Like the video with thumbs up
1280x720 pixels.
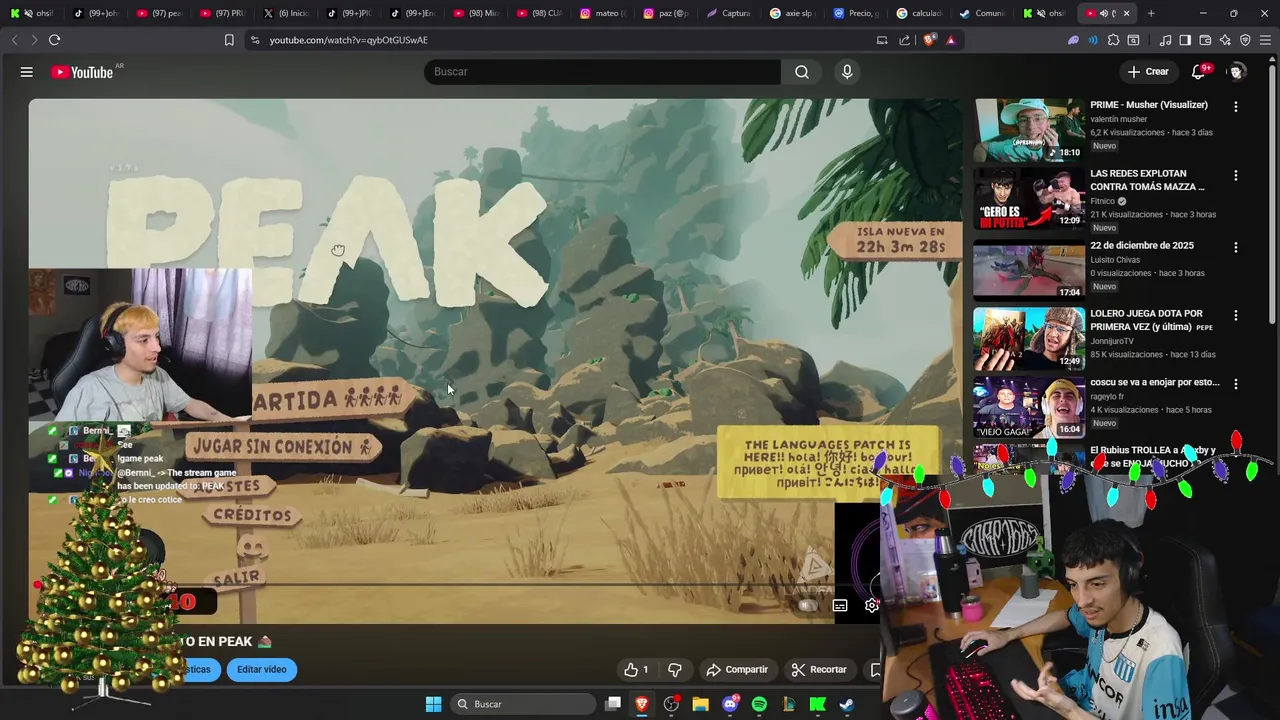click(x=636, y=670)
